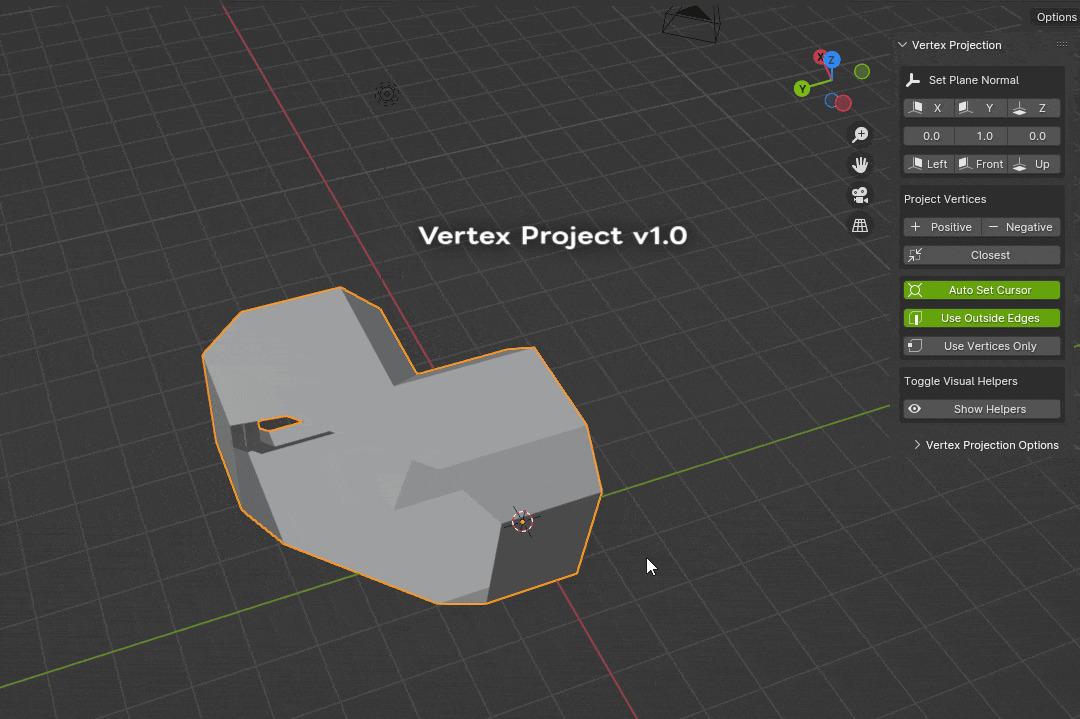Viewport: 1080px width, 719px height.
Task: Click the zoom view magnifier icon
Action: (x=860, y=134)
